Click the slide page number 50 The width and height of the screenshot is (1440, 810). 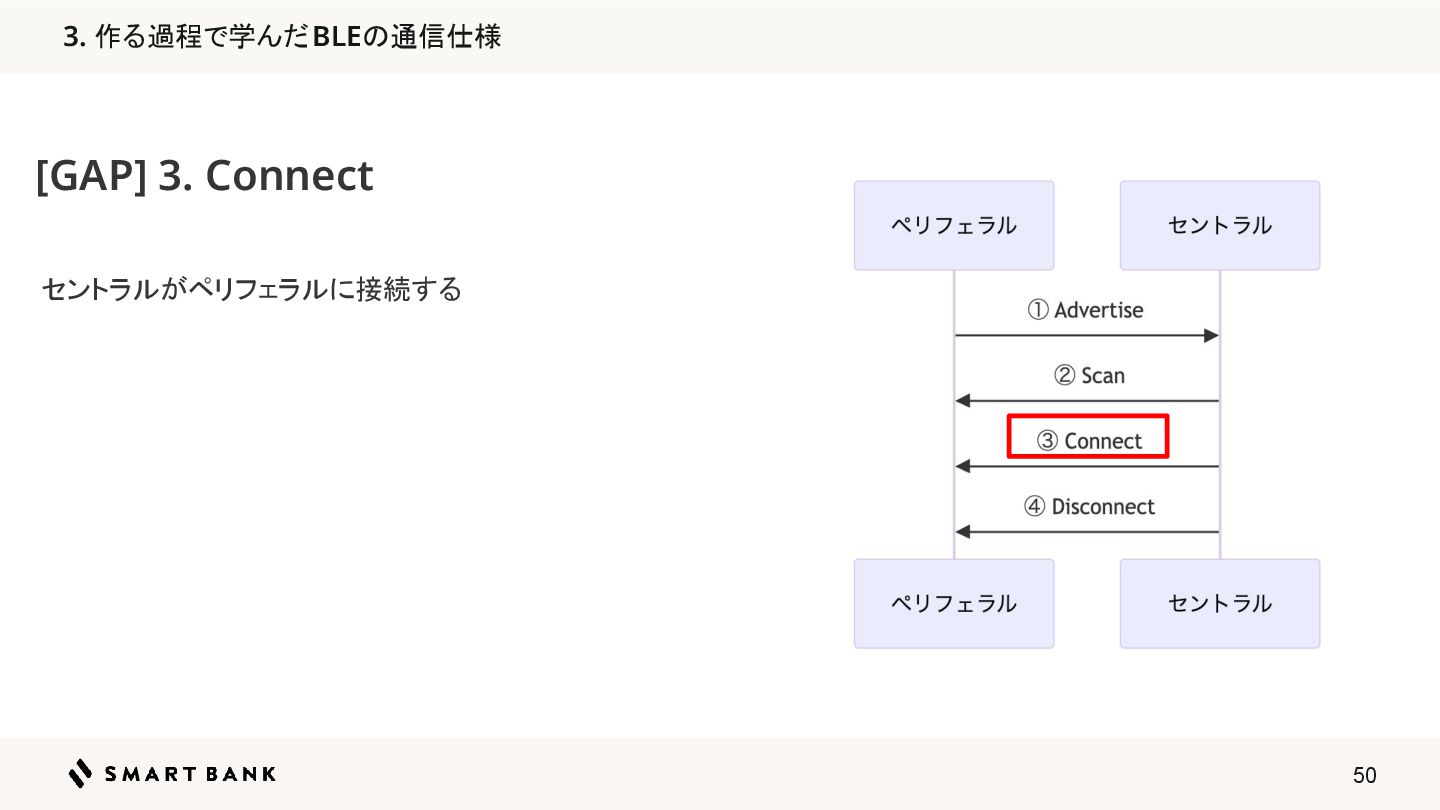1364,775
